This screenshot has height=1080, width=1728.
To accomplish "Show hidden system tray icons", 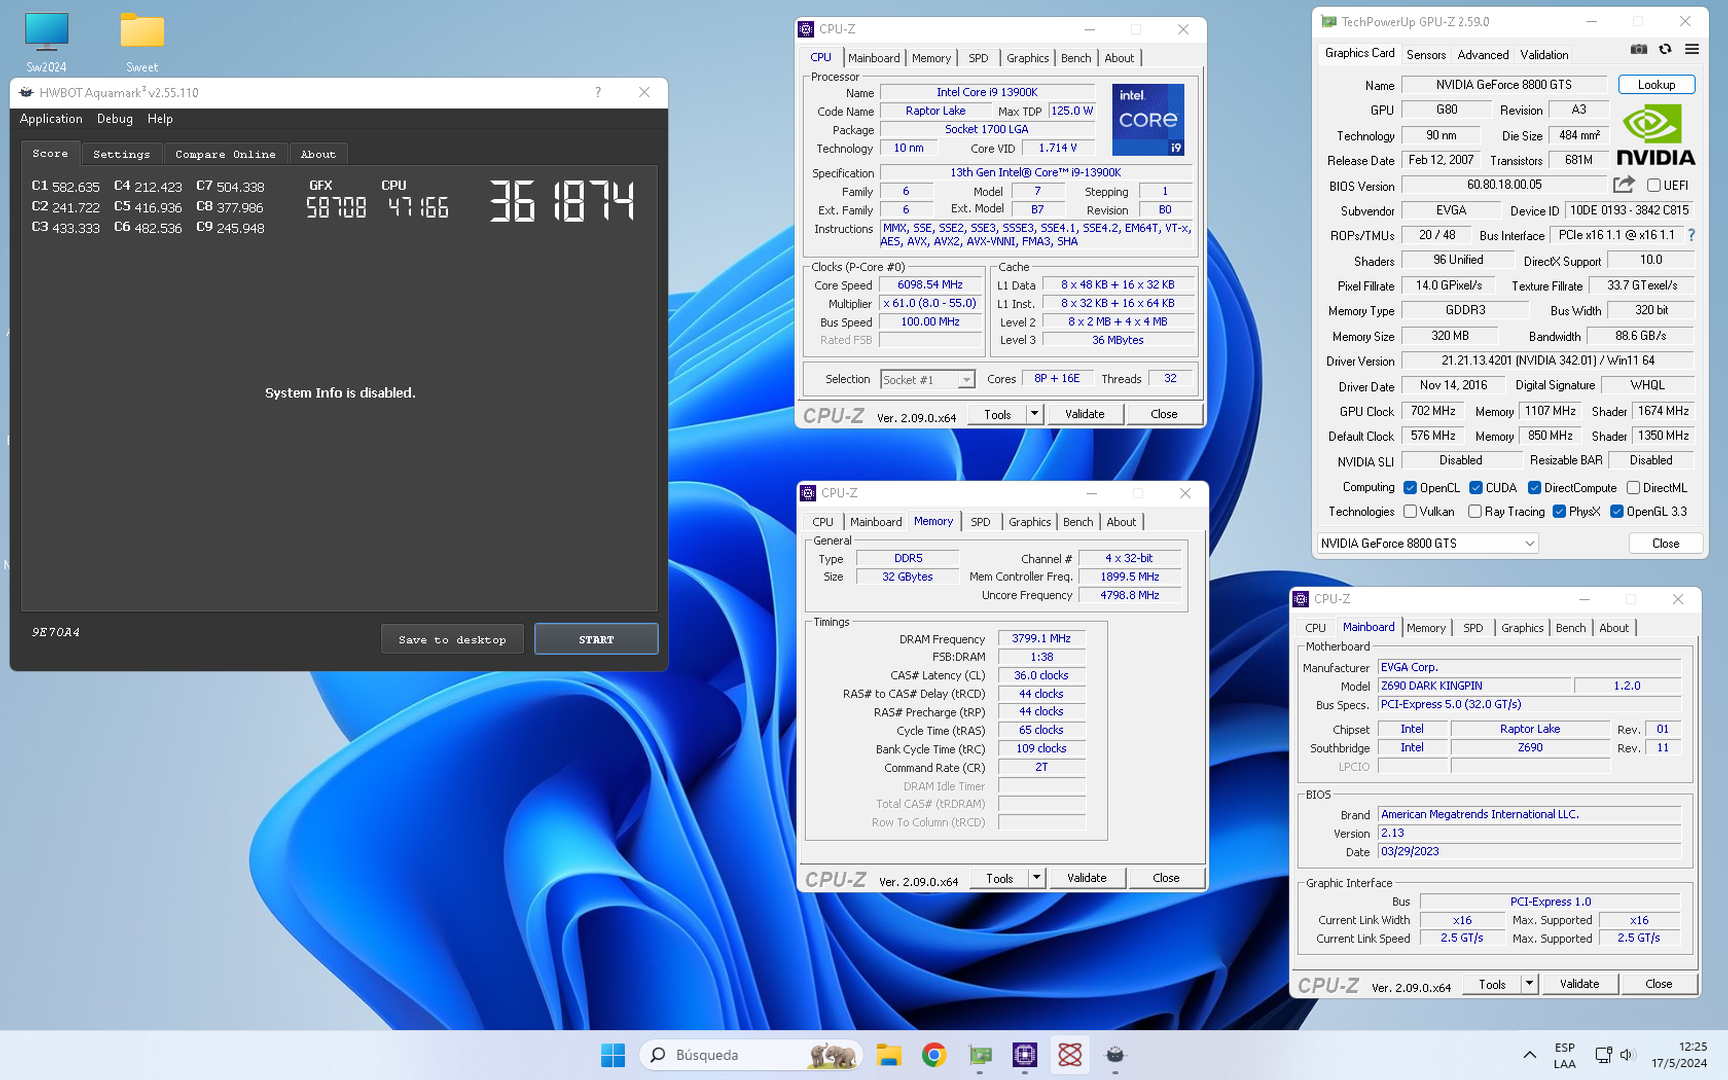I will (1529, 1055).
